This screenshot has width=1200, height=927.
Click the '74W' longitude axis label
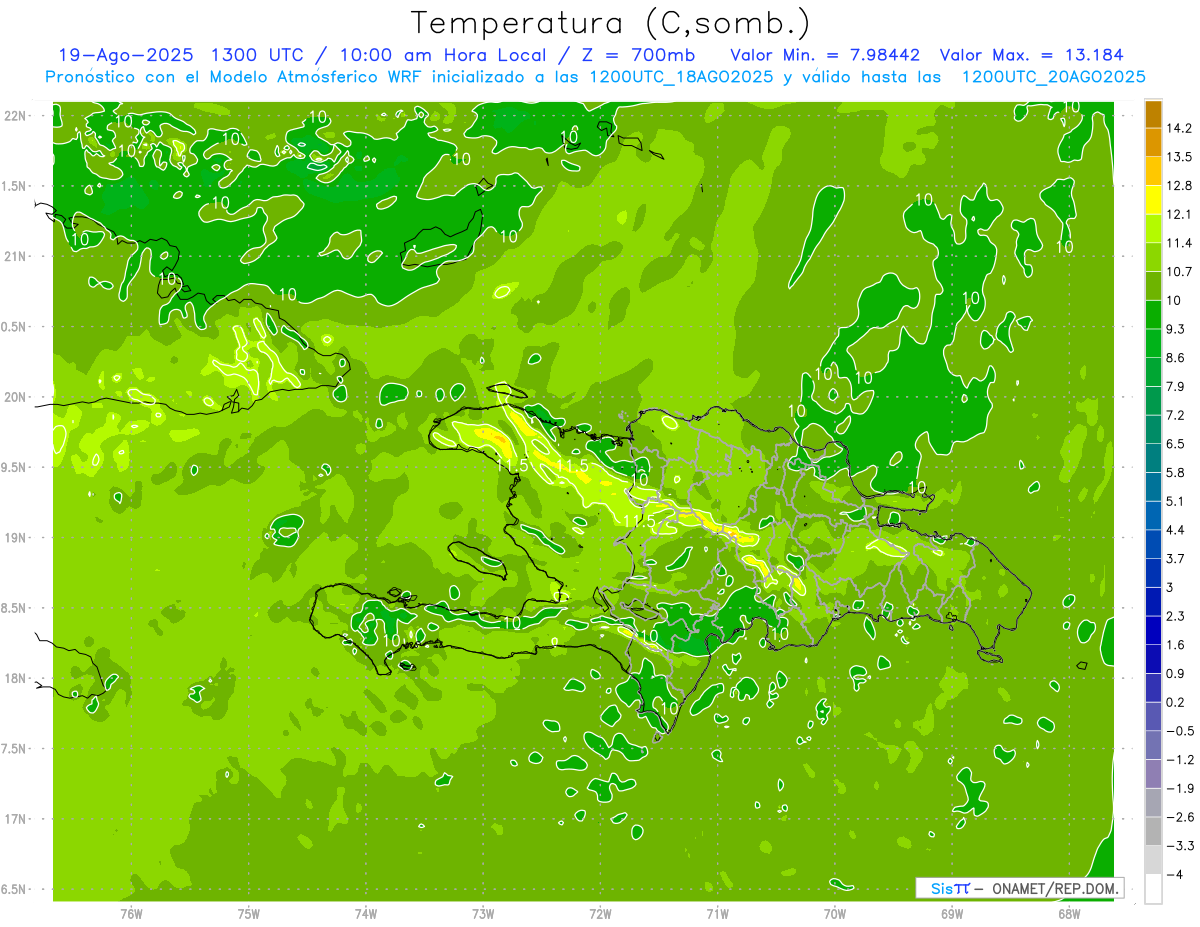pos(365,913)
